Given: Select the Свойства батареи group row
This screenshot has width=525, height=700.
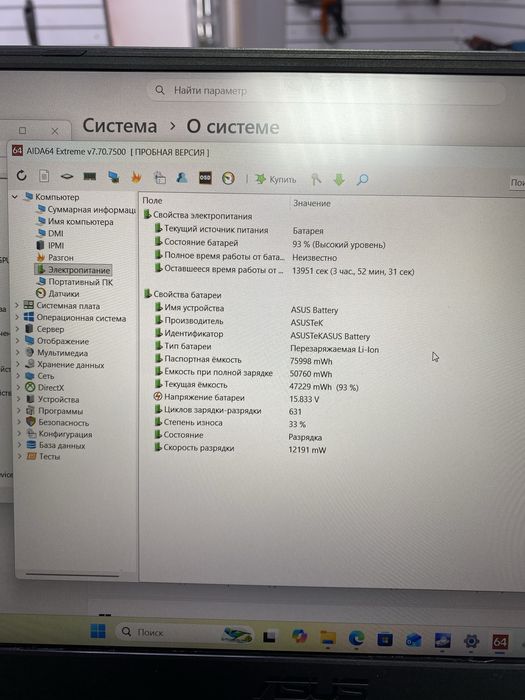Looking at the screenshot, I should tap(183, 295).
